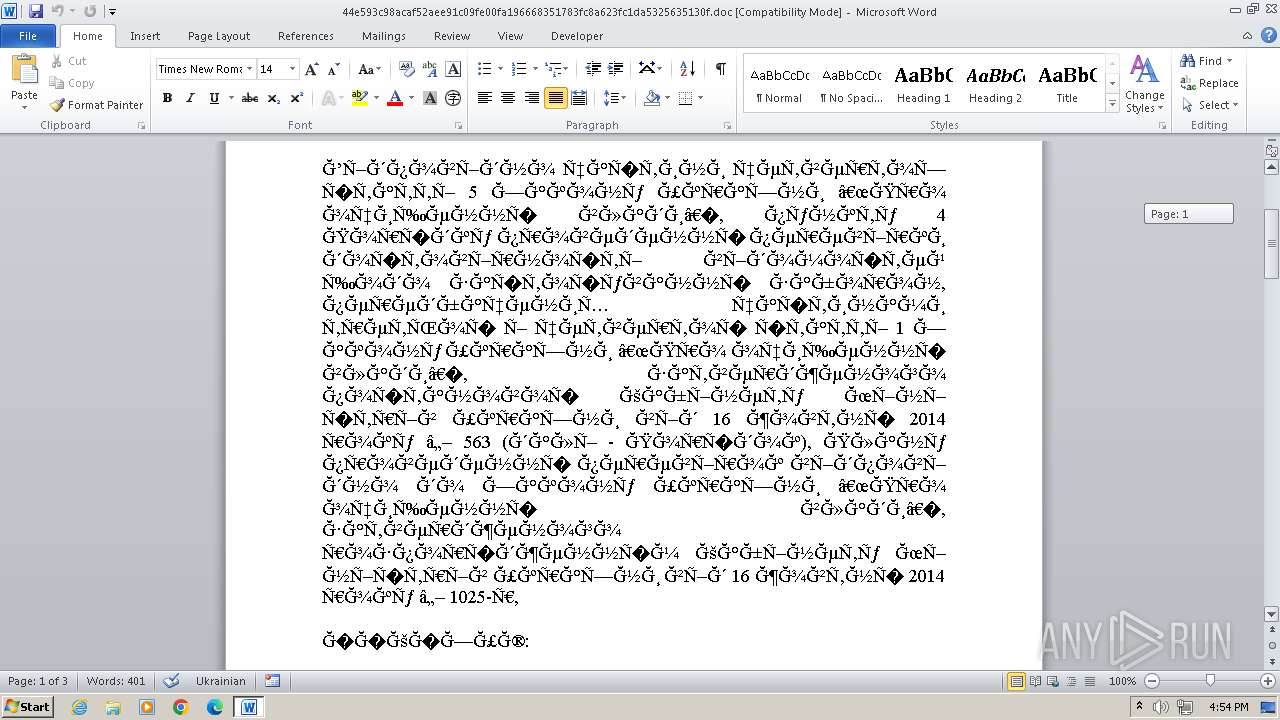
Task: Toggle Bold formatting
Action: tap(167, 98)
